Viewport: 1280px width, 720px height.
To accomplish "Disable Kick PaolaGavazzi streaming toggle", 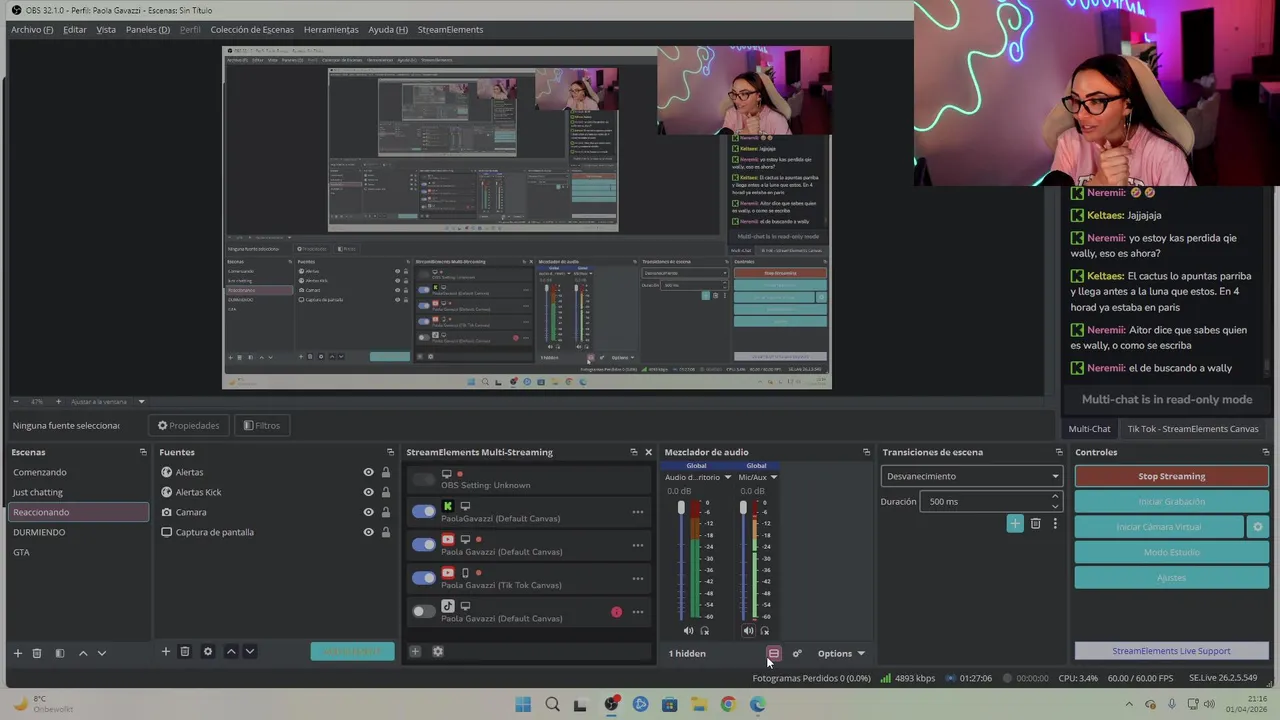I will (x=424, y=511).
